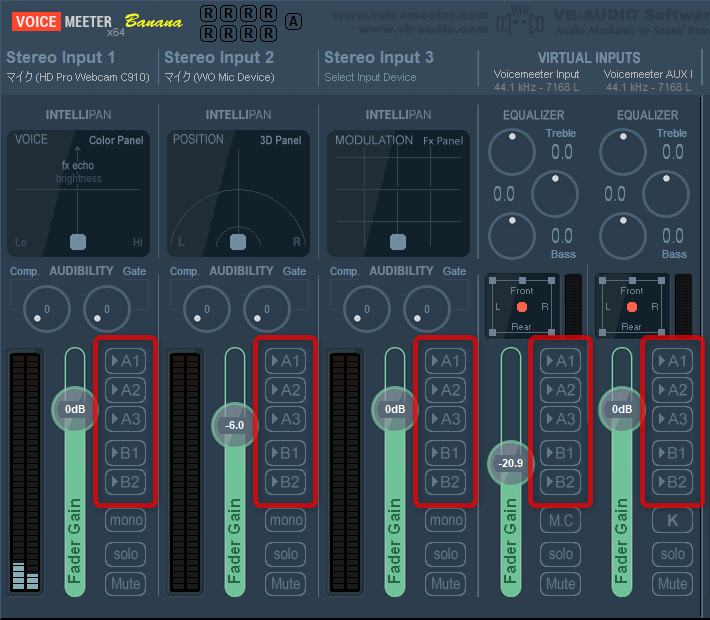710x620 pixels.
Task: Solo the Voicemeeter Input virtual strip
Action: pyautogui.click(x=561, y=554)
